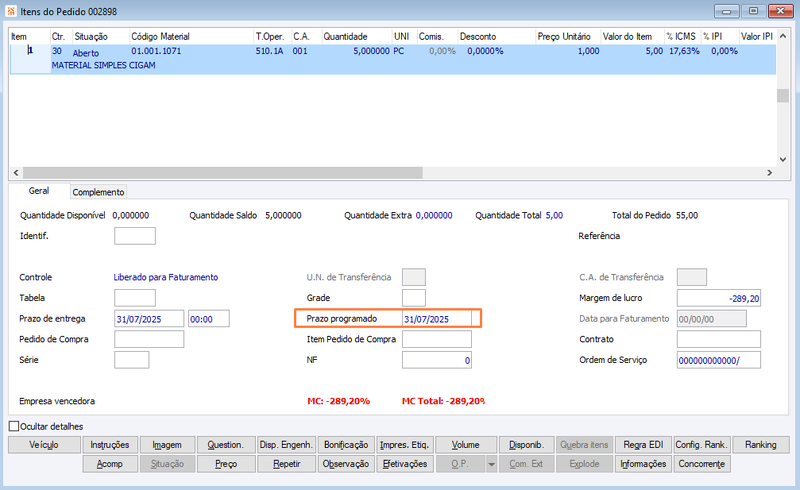Click the Config. Rank. button
Viewport: 800px width, 490px height.
point(702,445)
